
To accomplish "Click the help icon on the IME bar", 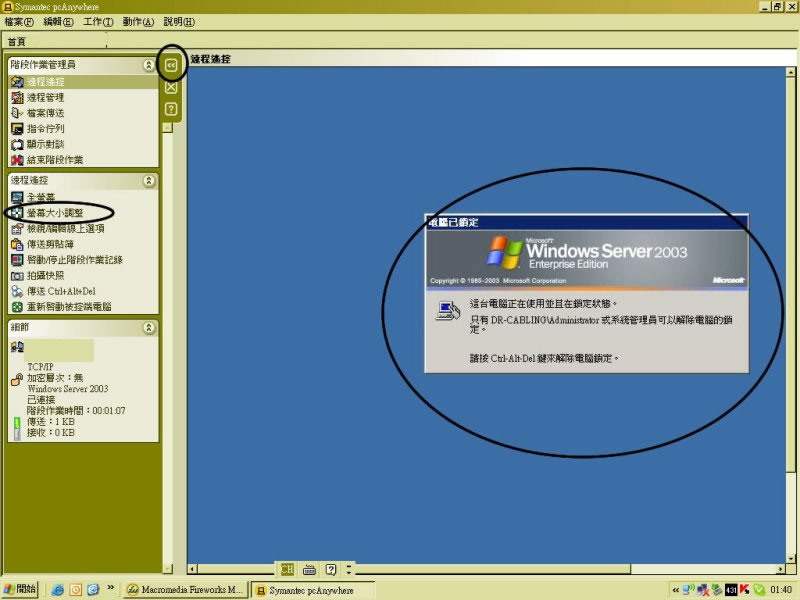I will (x=331, y=569).
